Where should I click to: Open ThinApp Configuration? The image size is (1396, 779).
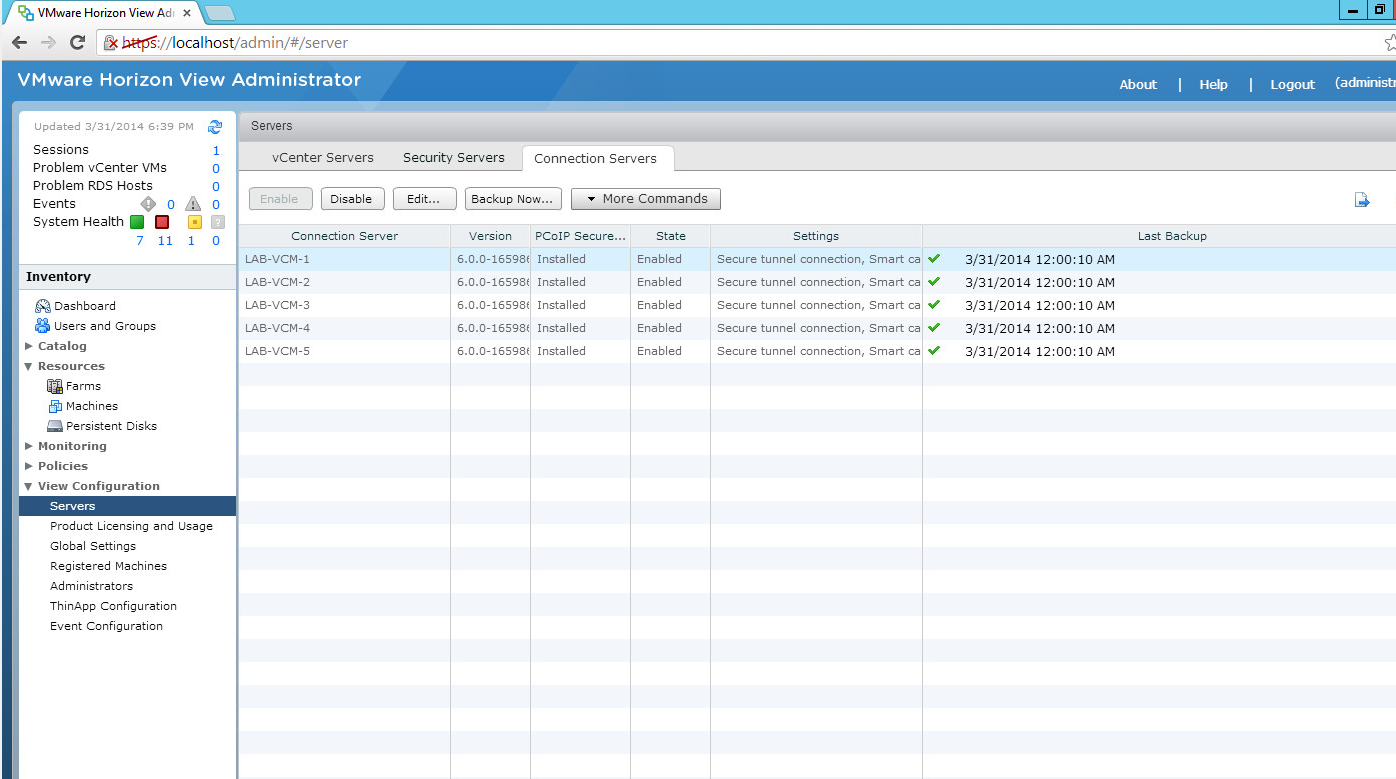tap(113, 606)
